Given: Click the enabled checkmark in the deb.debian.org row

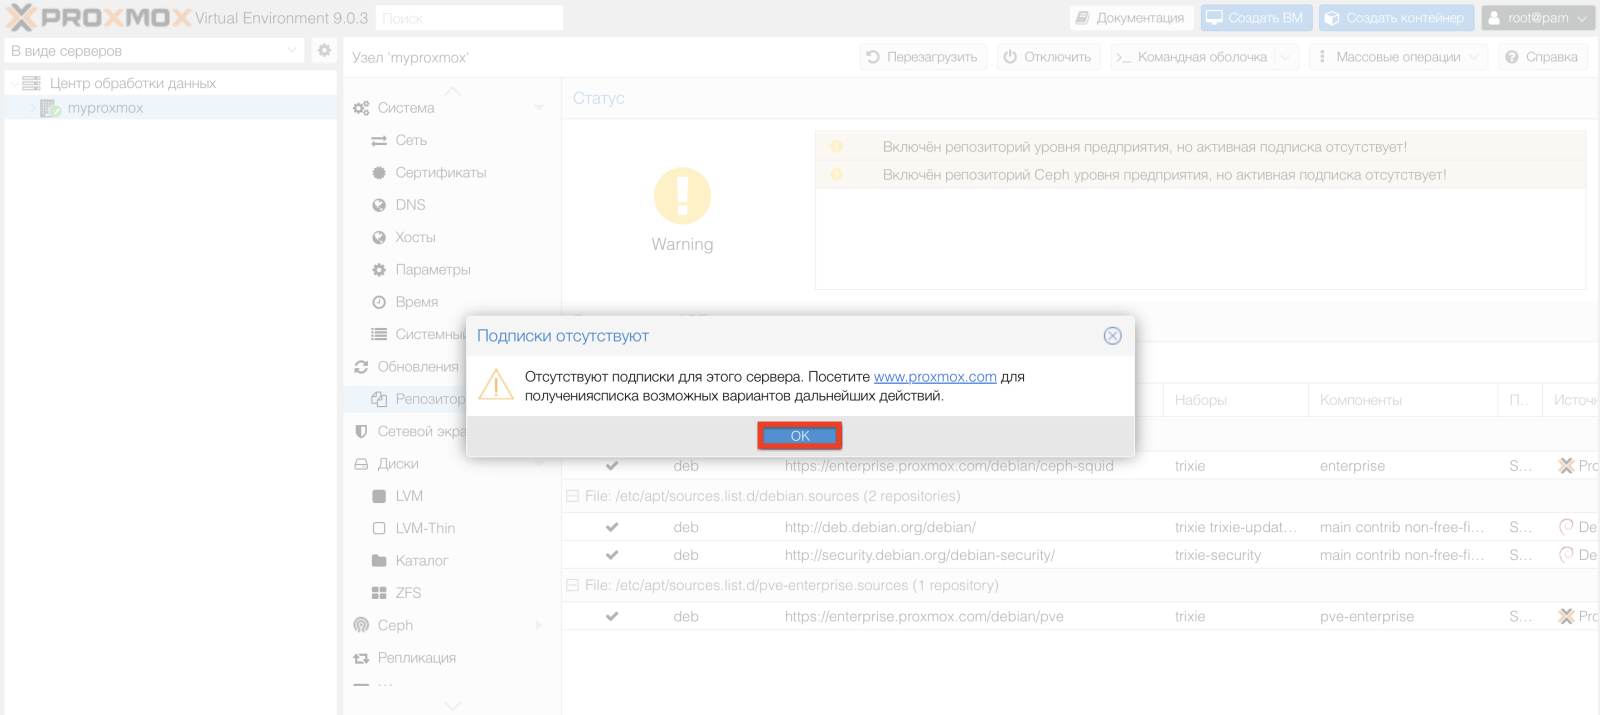Looking at the screenshot, I should [612, 527].
